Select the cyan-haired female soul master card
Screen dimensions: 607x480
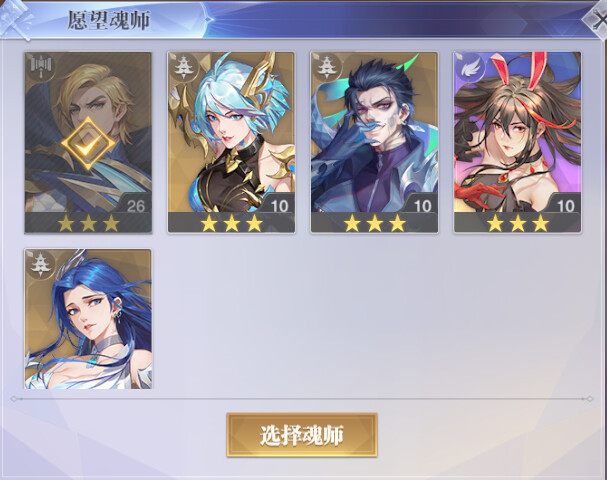[x=231, y=142]
